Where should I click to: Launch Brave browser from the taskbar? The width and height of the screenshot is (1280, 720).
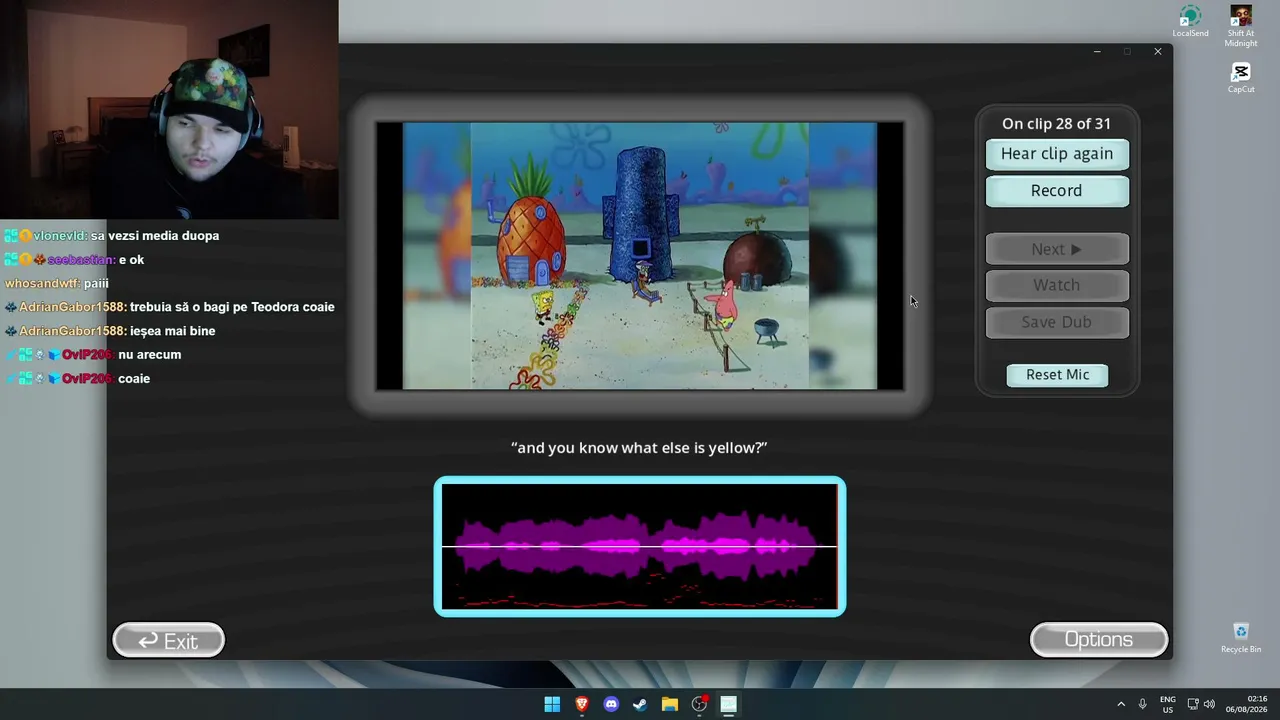tap(581, 704)
